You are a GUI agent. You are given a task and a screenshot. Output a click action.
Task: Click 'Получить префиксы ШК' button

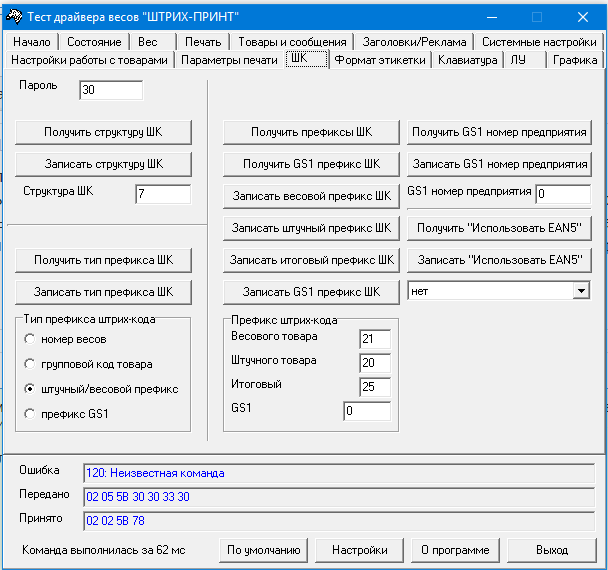point(311,132)
